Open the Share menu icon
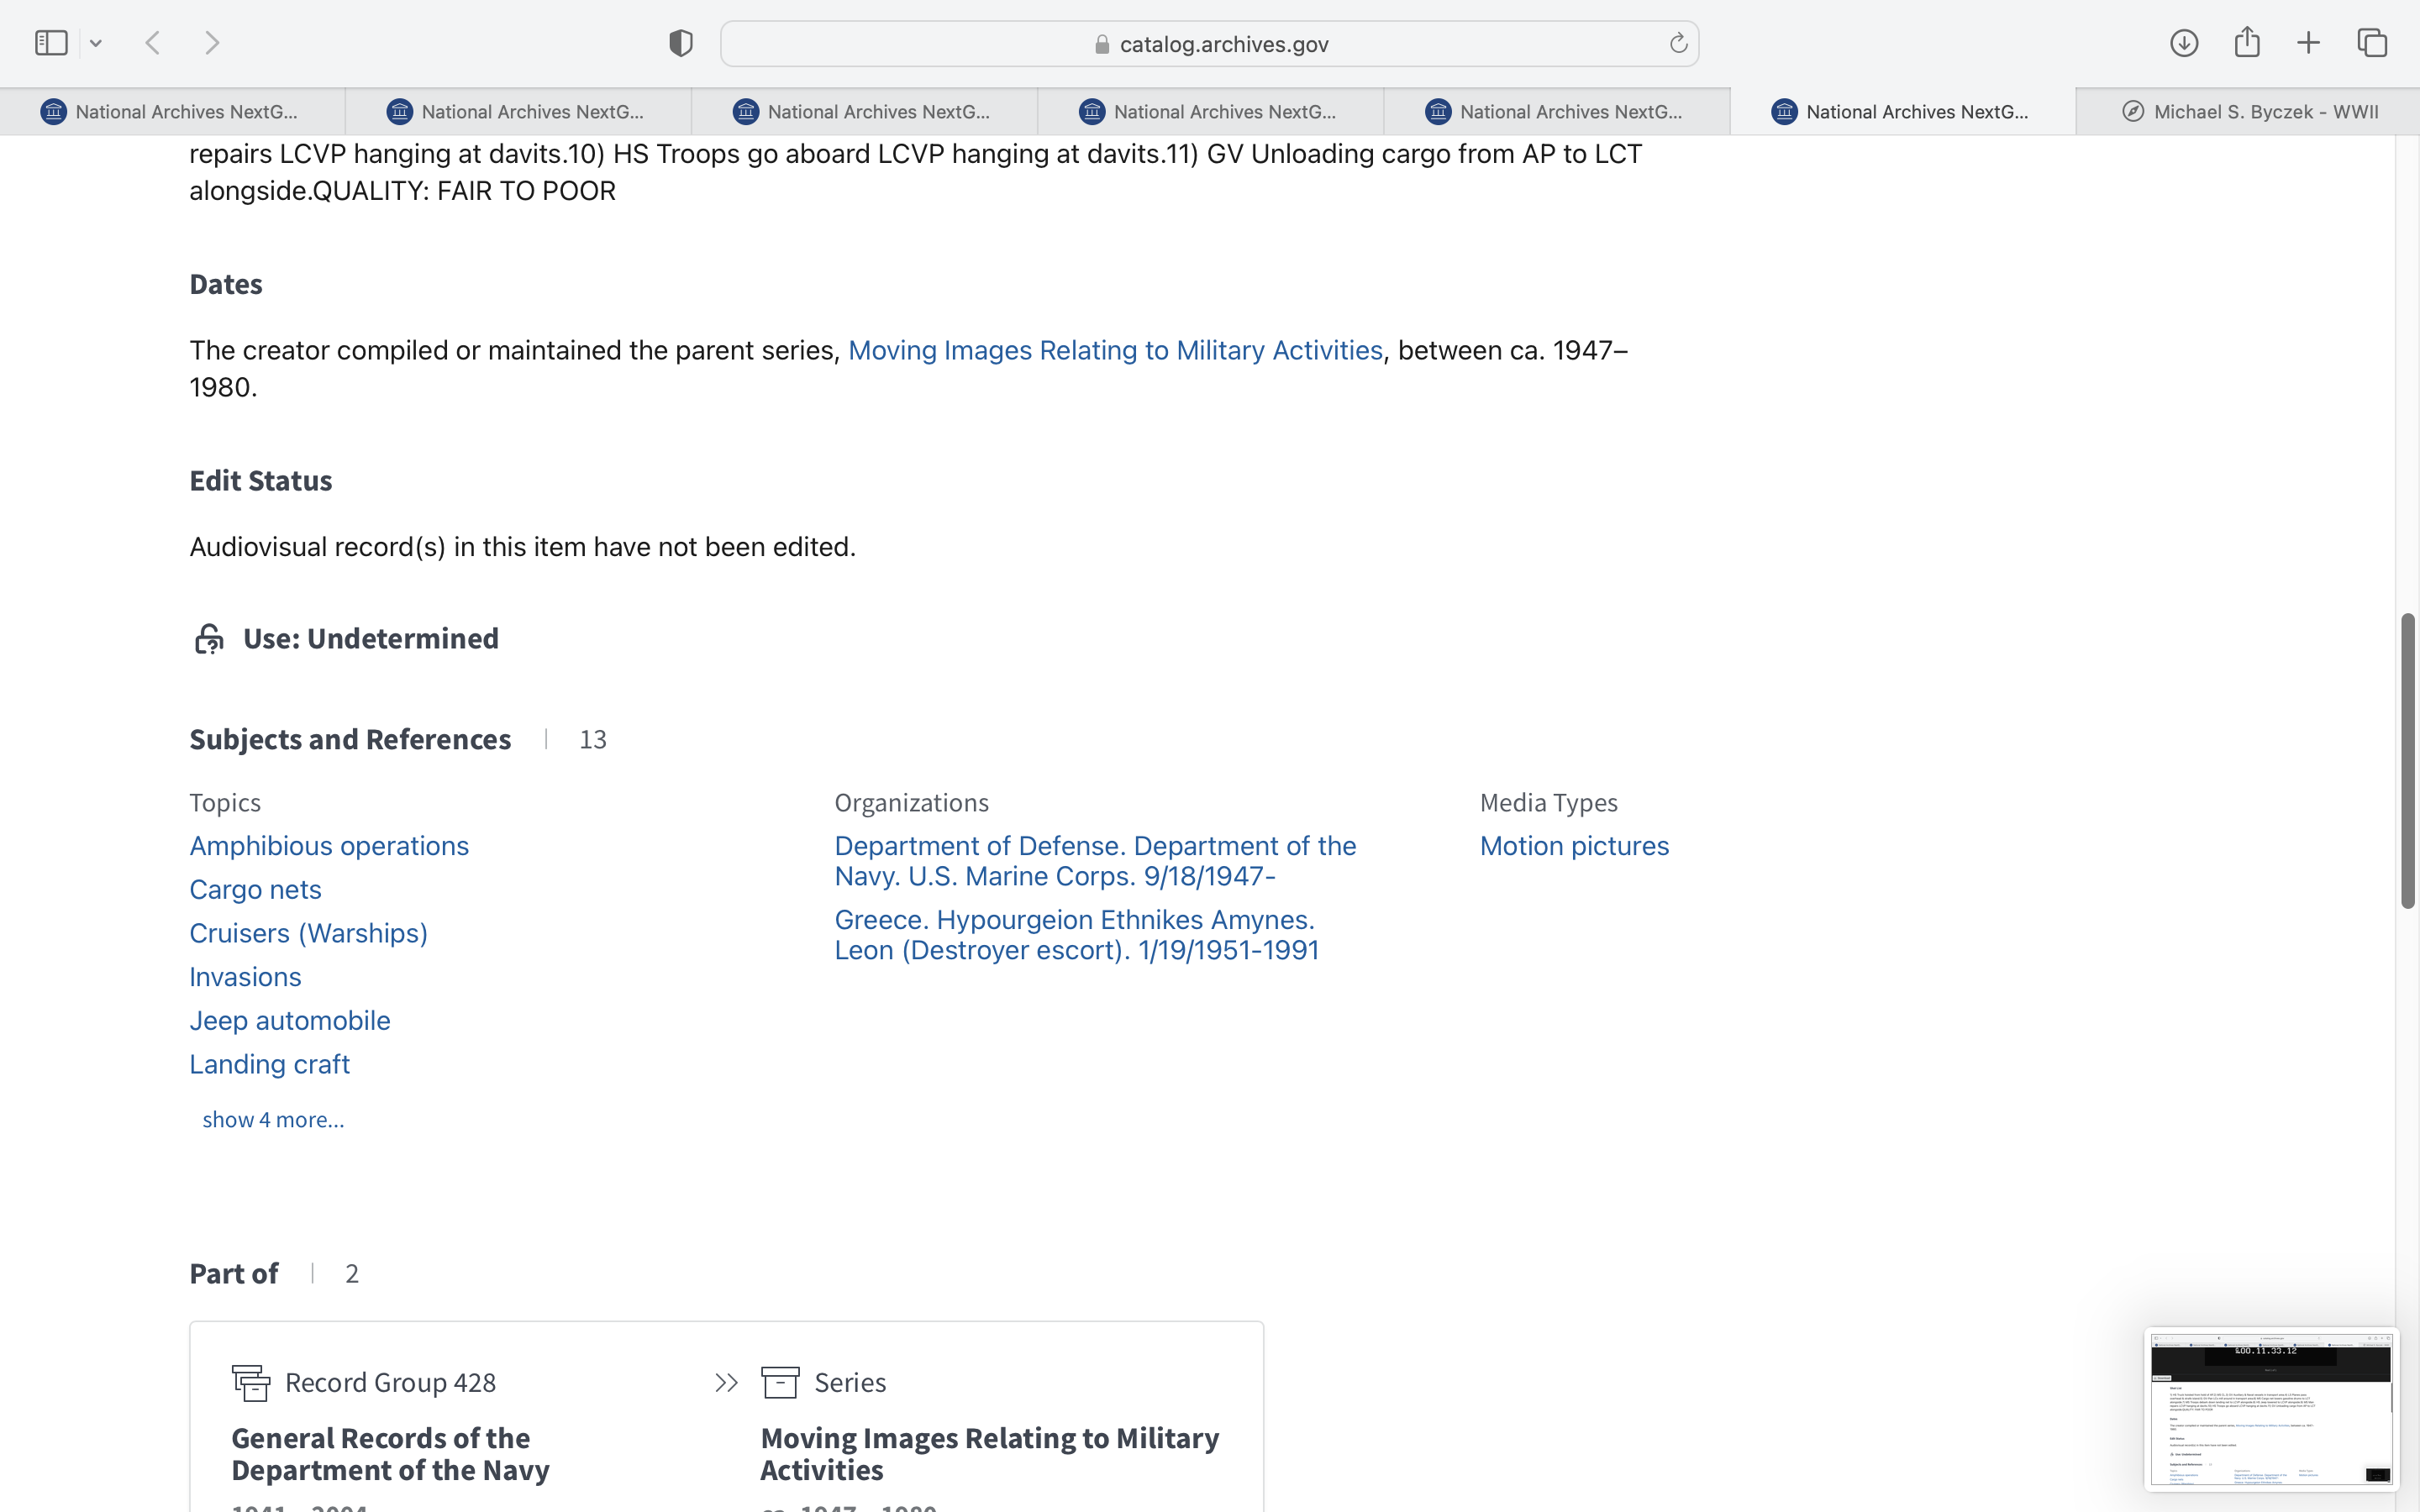This screenshot has width=2420, height=1512. pos(2247,42)
